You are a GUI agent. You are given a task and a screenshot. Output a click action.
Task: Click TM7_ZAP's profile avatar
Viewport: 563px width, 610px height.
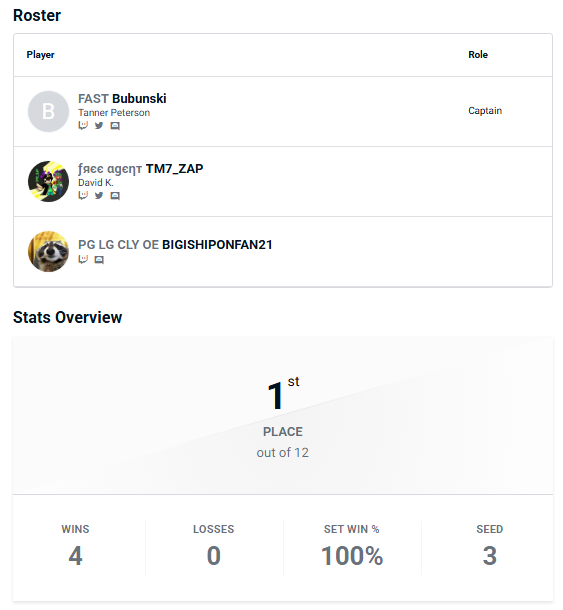[x=48, y=181]
